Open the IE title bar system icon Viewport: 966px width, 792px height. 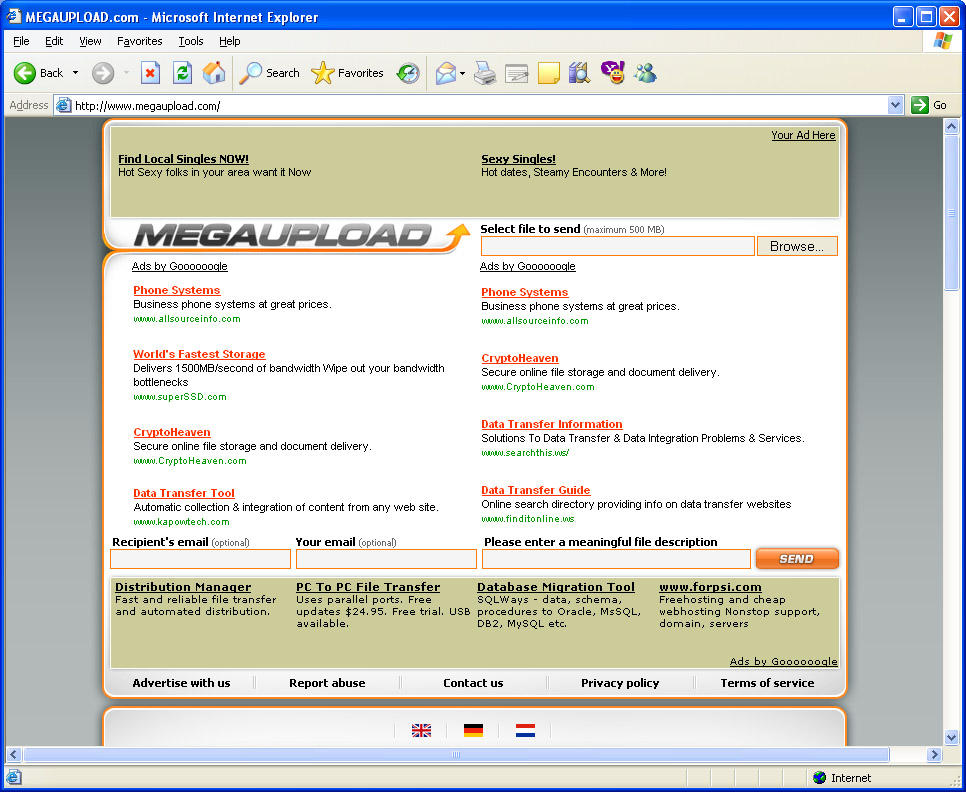click(x=13, y=16)
